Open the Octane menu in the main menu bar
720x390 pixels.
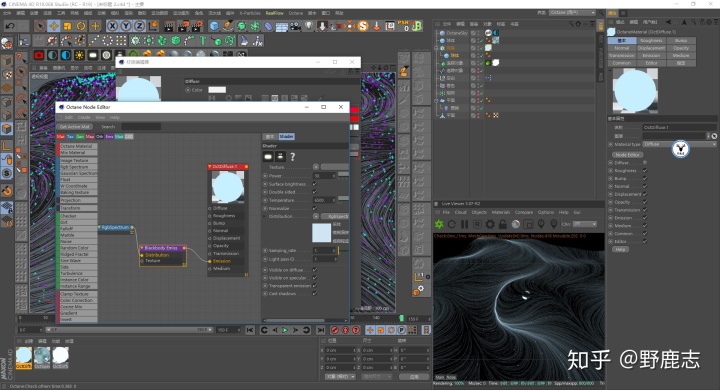click(296, 13)
